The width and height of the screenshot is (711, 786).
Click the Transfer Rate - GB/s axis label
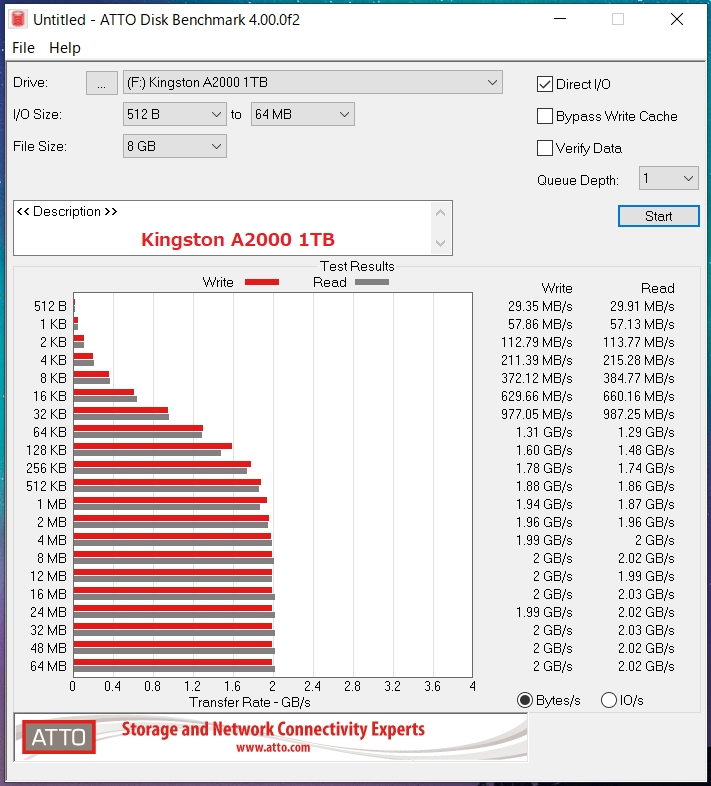250,702
